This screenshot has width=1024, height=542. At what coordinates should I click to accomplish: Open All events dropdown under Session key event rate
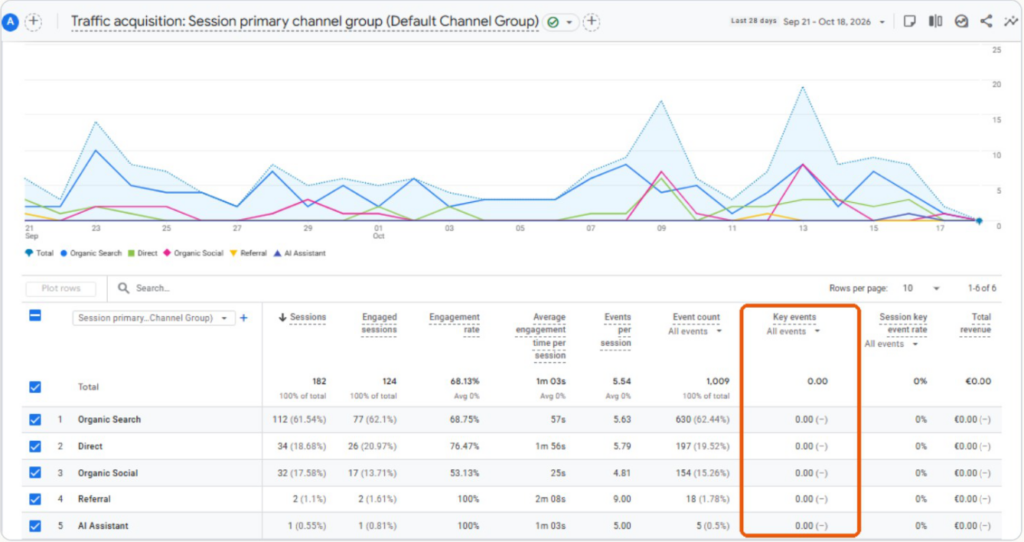(891, 344)
